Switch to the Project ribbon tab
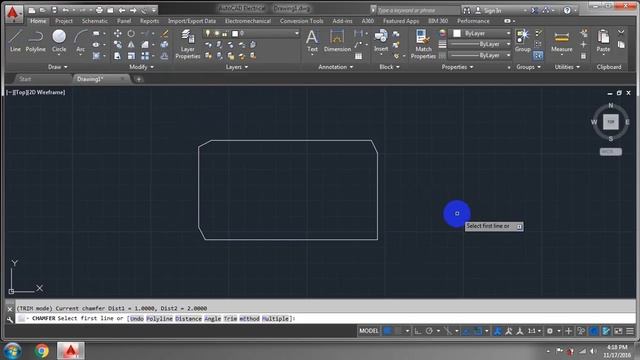Viewport: 640px width, 360px height. 64,21
